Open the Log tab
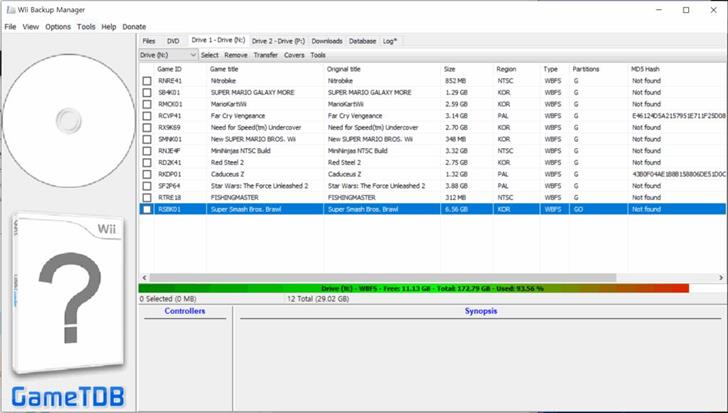Image resolution: width=728 pixels, height=413 pixels. [390, 41]
